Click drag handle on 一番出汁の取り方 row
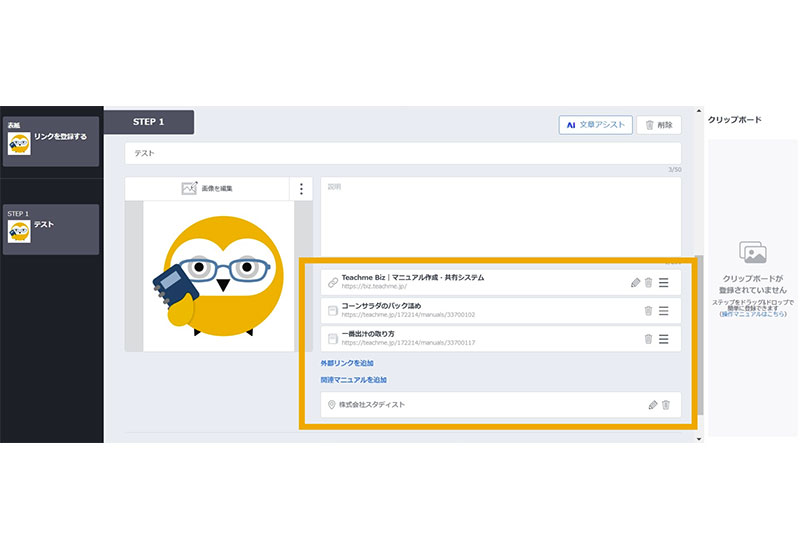800x550 pixels. (x=664, y=339)
